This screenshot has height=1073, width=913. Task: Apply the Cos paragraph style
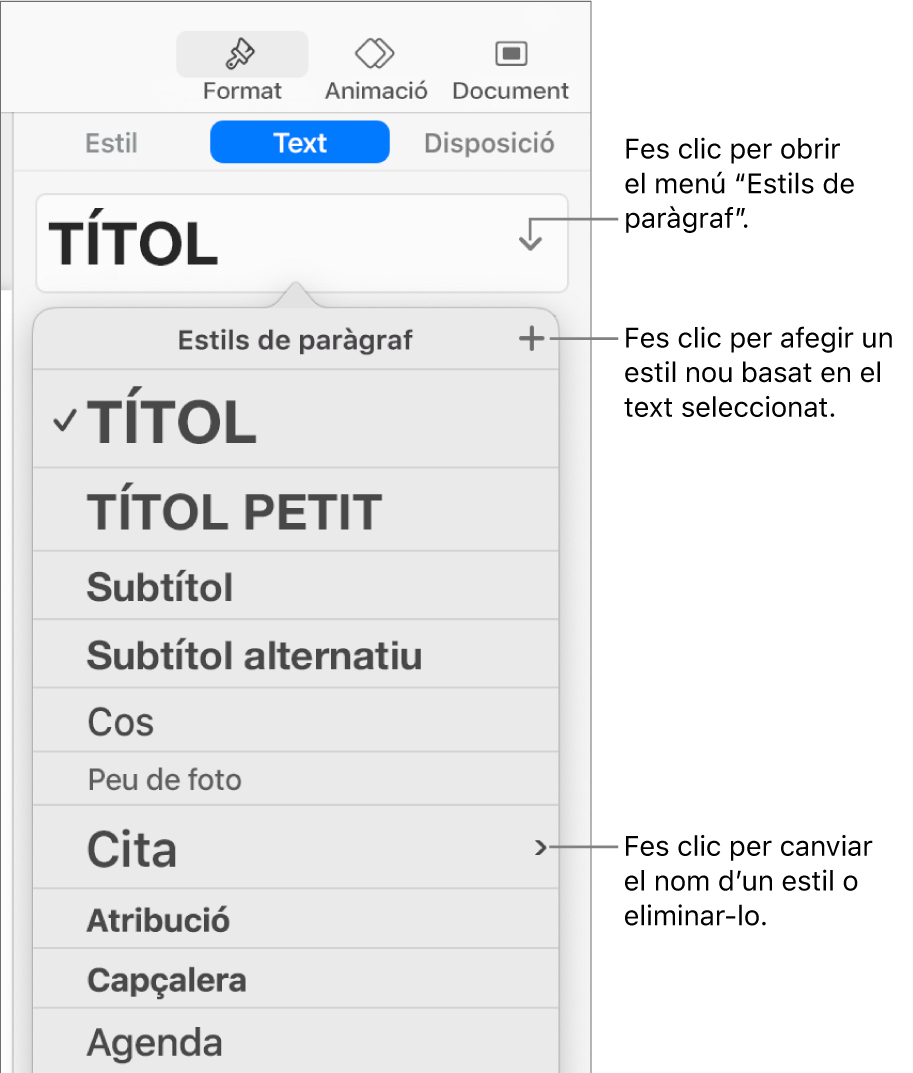coord(121,722)
